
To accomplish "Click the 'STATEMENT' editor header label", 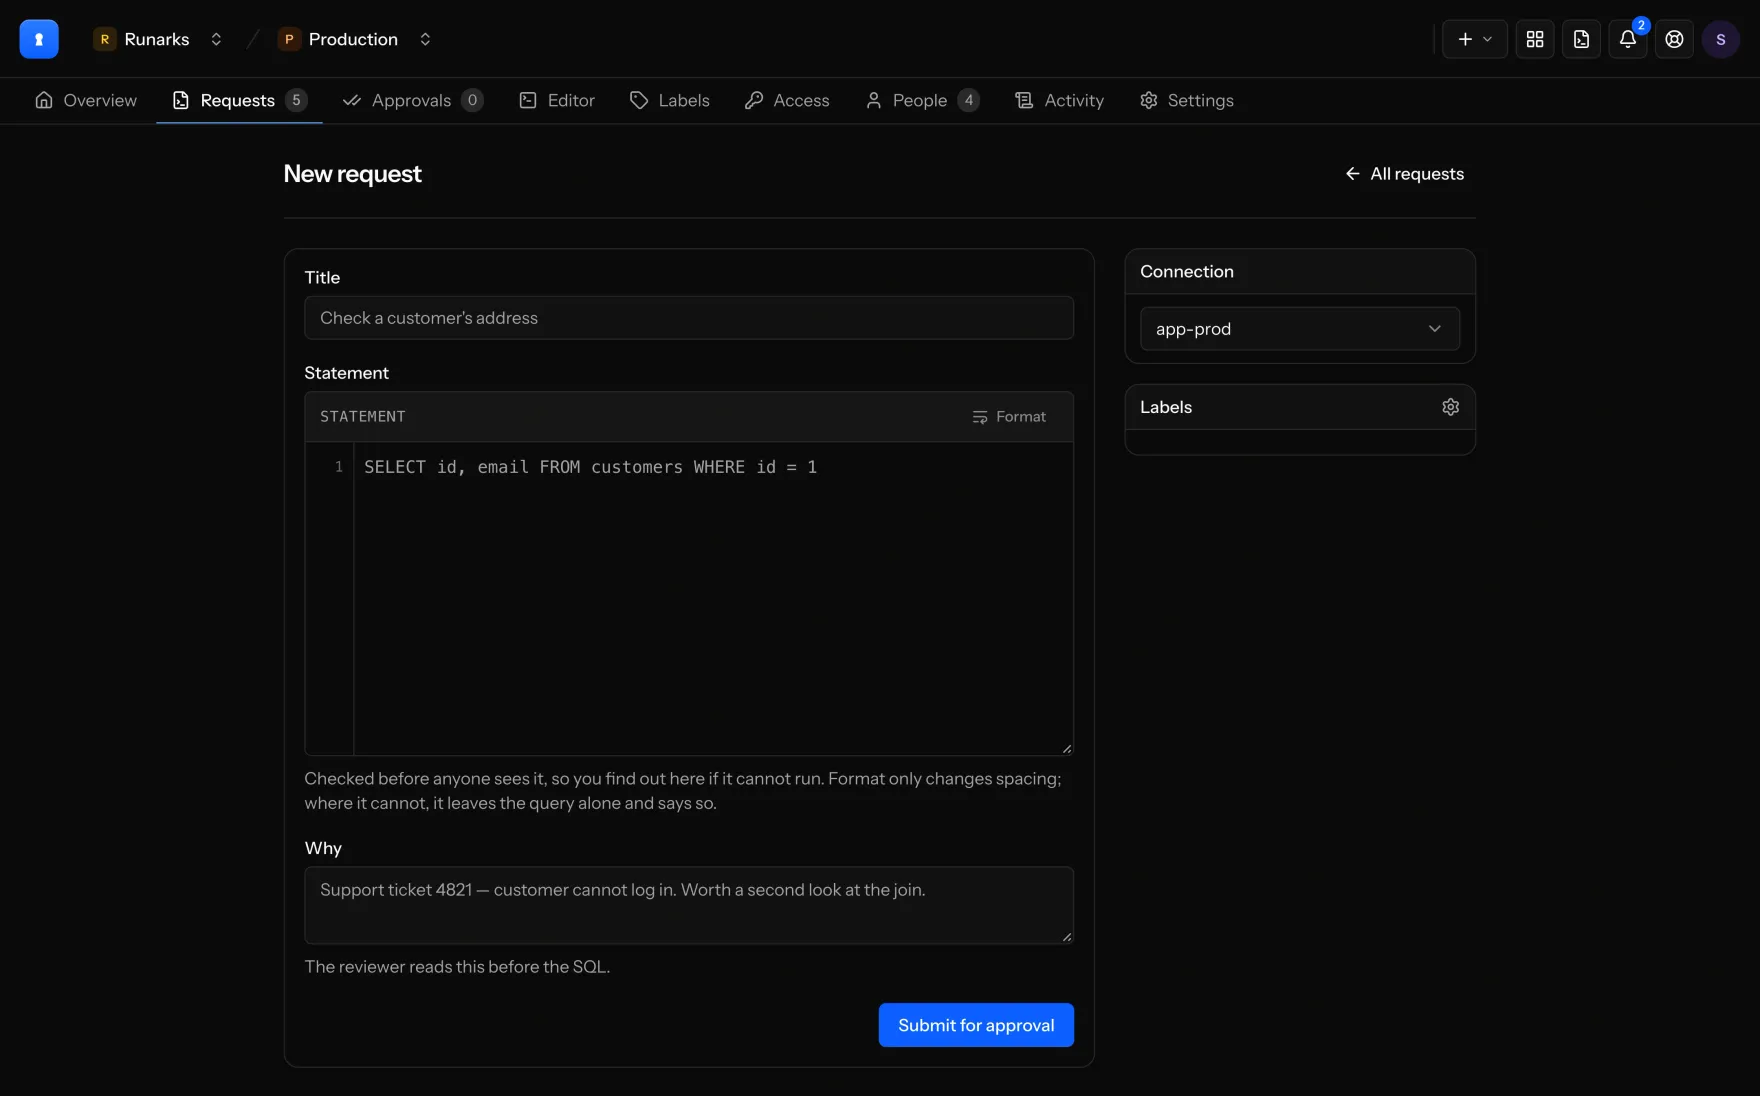I will coord(363,417).
